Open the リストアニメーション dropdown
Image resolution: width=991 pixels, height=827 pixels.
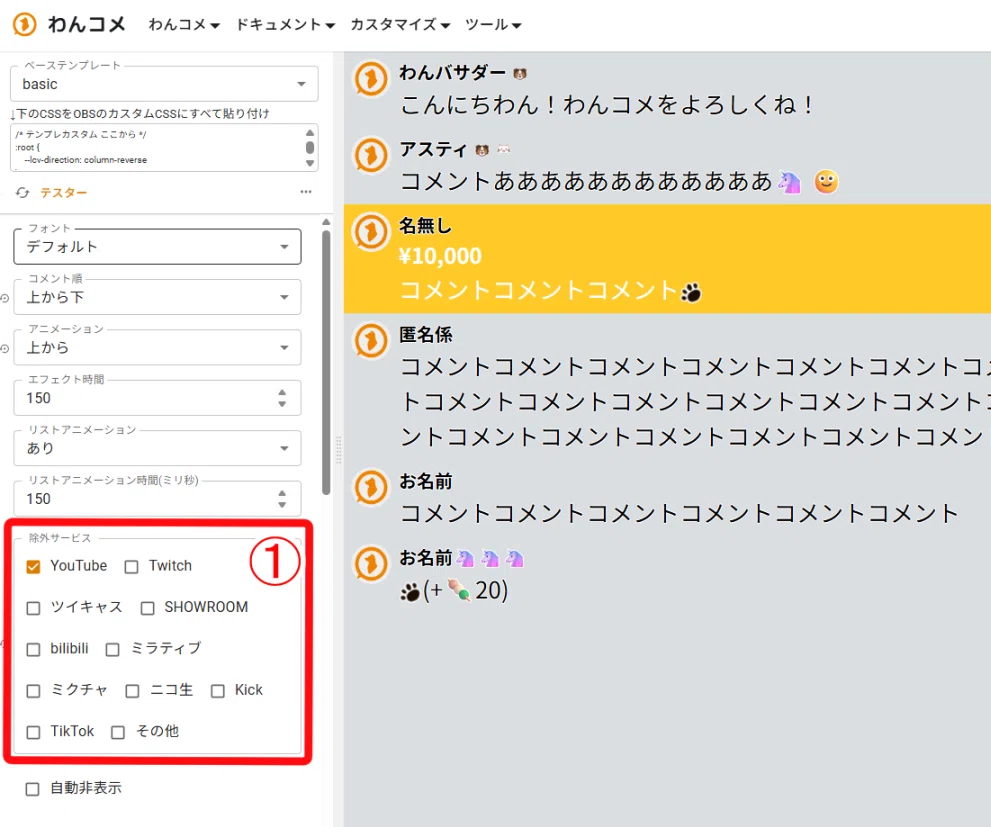157,448
